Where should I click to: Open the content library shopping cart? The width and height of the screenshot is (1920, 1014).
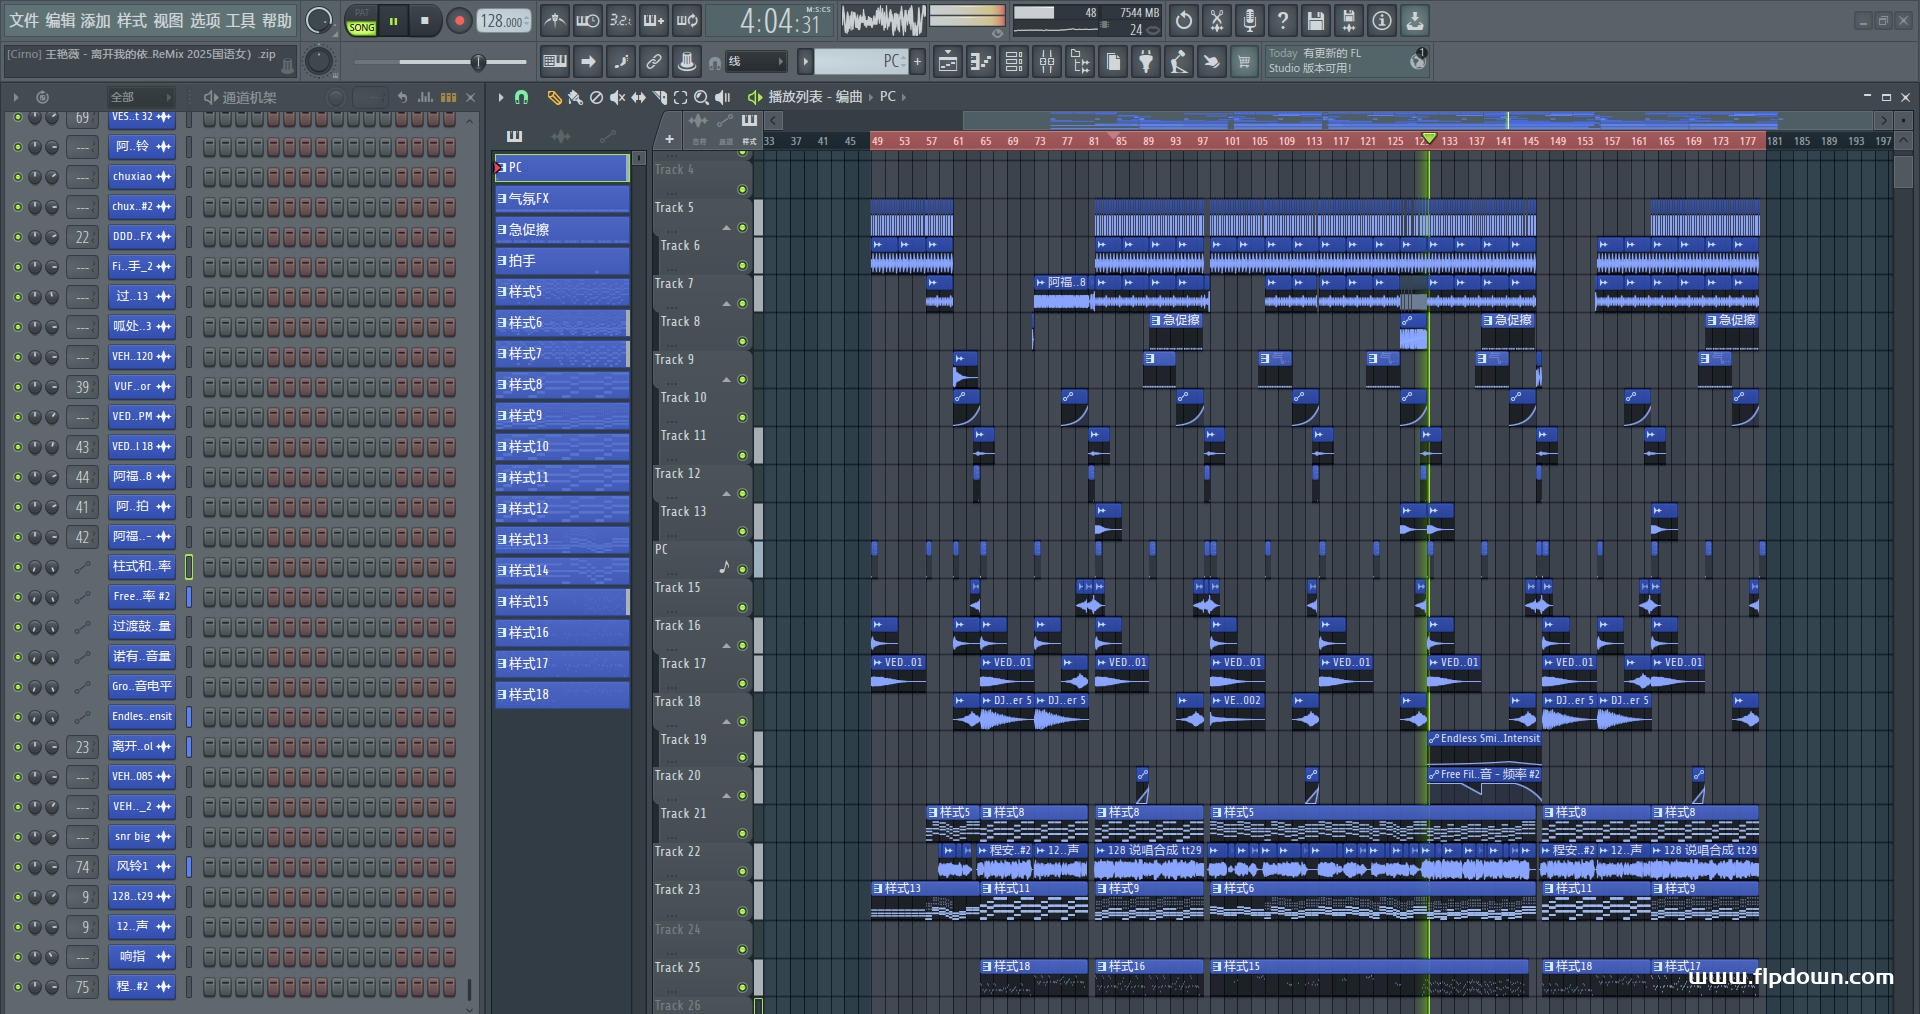[x=1244, y=62]
